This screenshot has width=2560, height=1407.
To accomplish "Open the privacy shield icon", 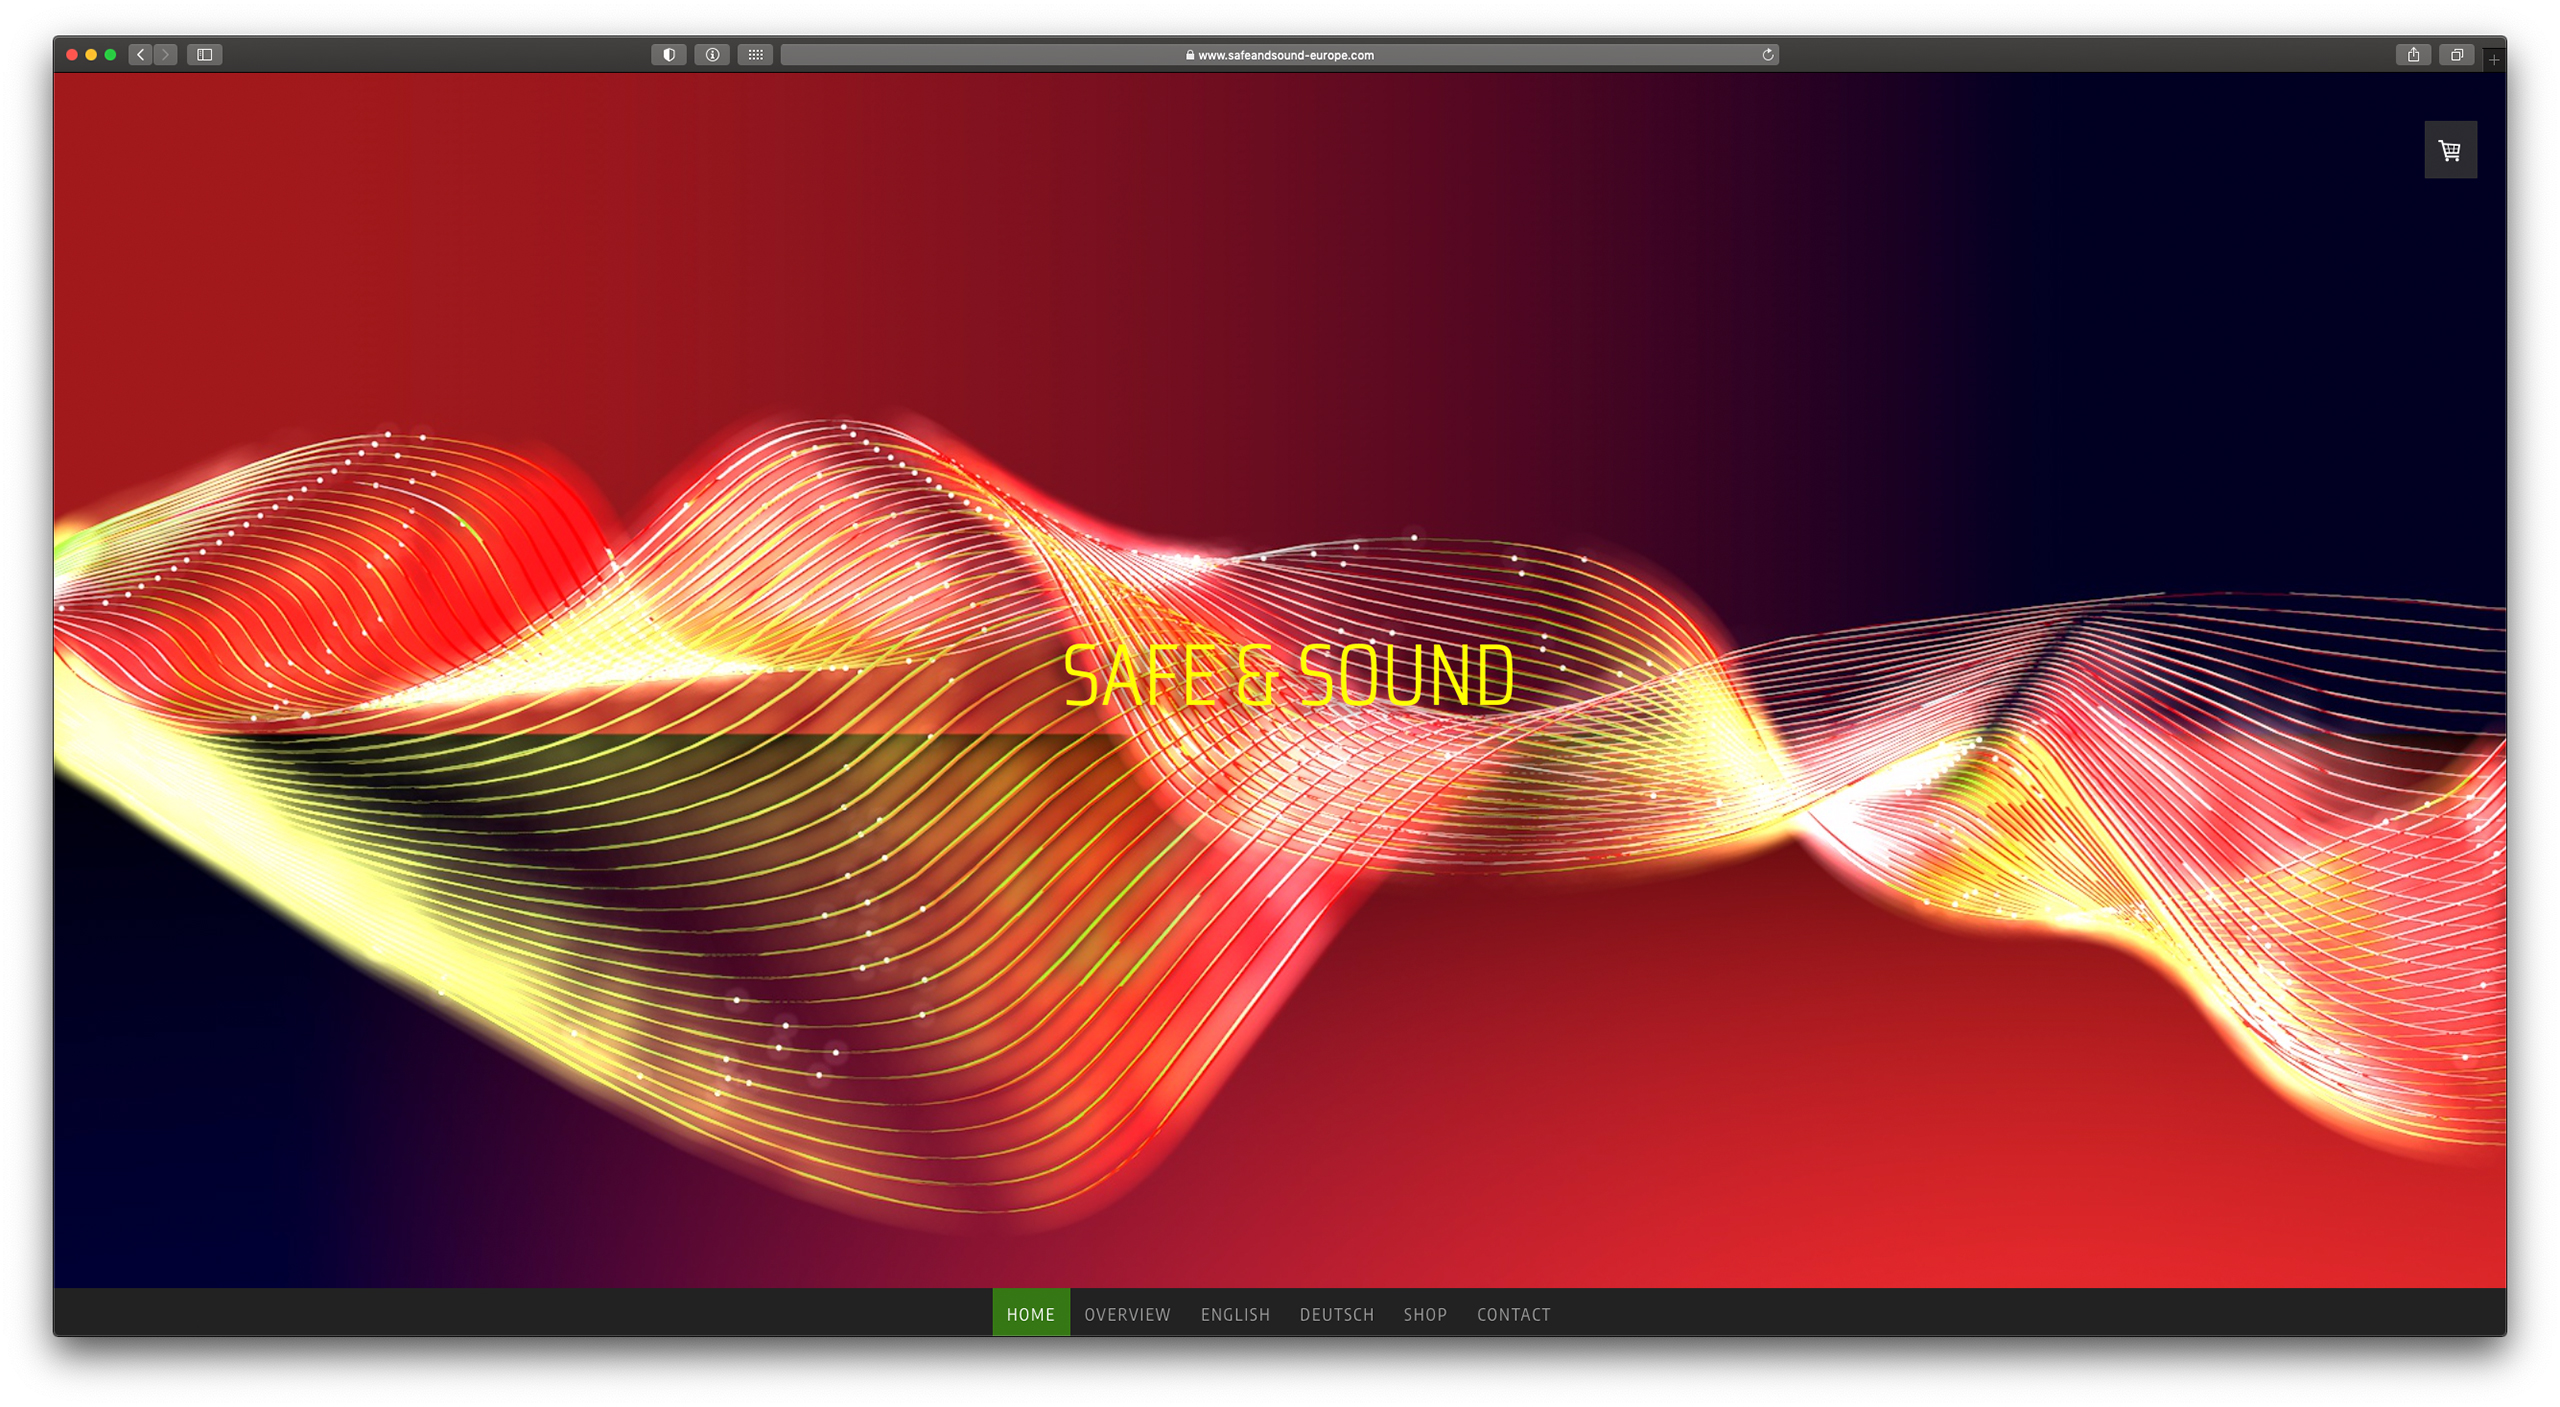I will [x=668, y=55].
